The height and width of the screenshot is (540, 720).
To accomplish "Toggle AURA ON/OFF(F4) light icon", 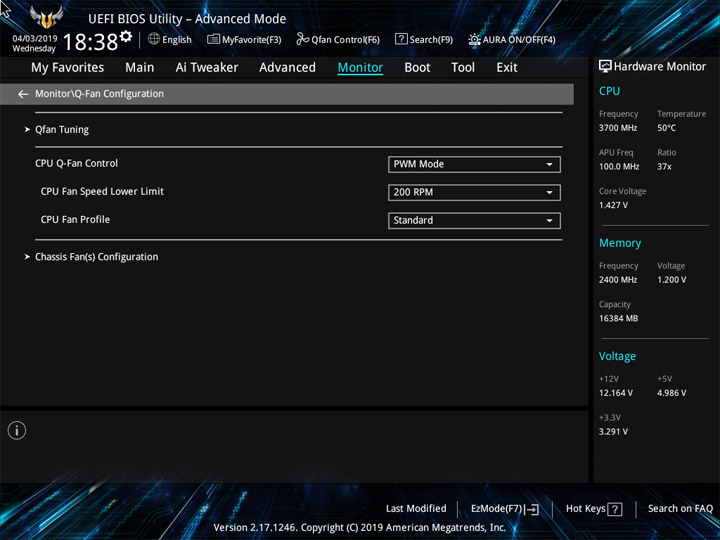I will click(x=474, y=39).
